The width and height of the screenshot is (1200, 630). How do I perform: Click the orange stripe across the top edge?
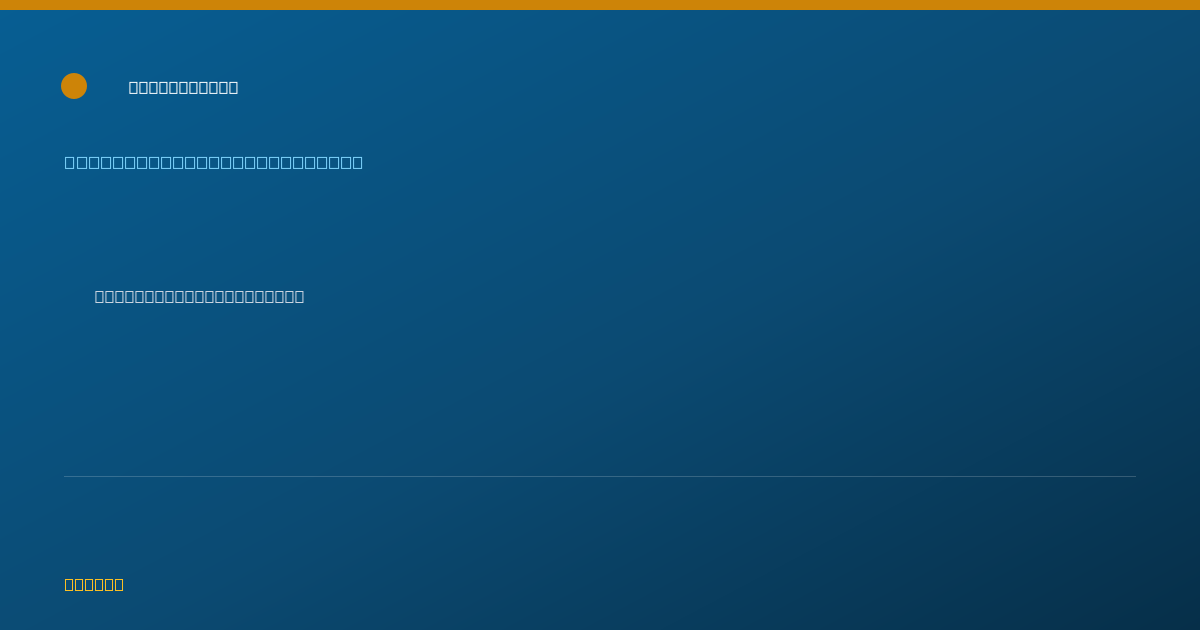[x=600, y=5]
